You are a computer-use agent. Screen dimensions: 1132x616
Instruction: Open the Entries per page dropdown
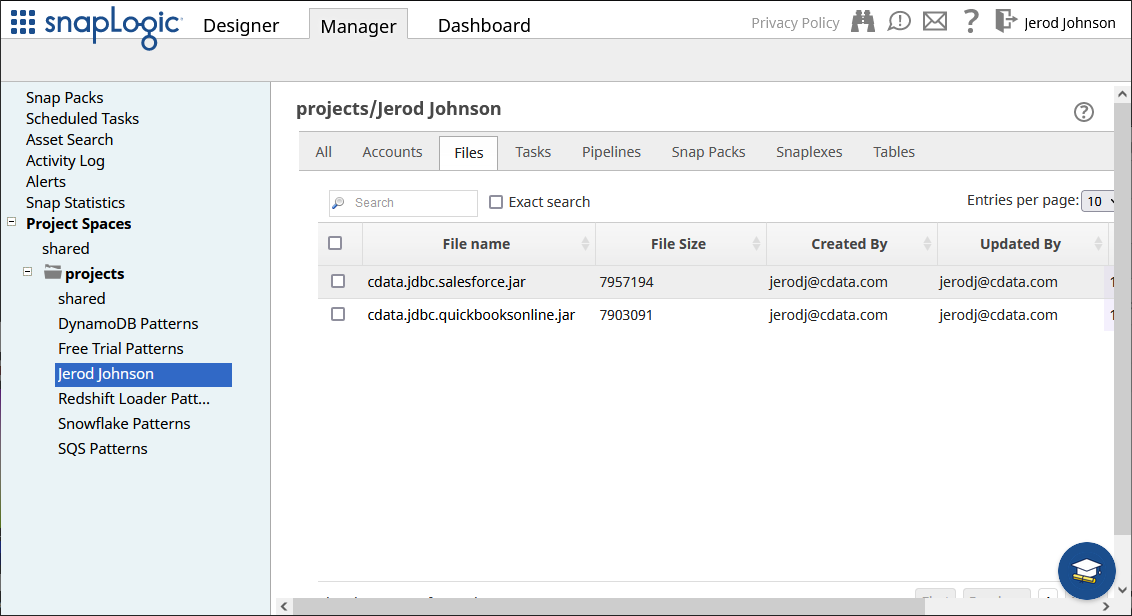point(1099,202)
